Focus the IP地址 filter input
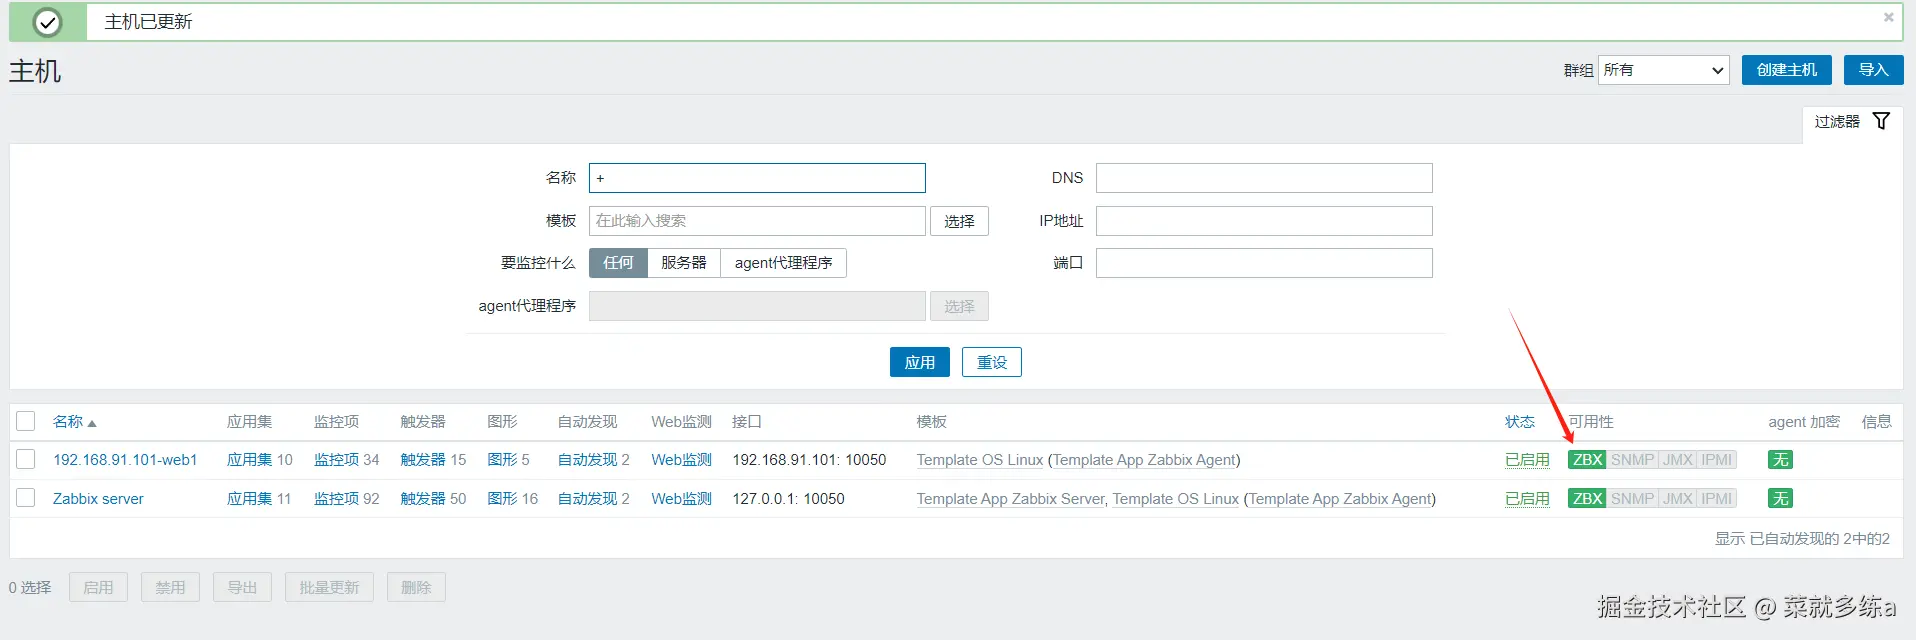 point(1264,221)
